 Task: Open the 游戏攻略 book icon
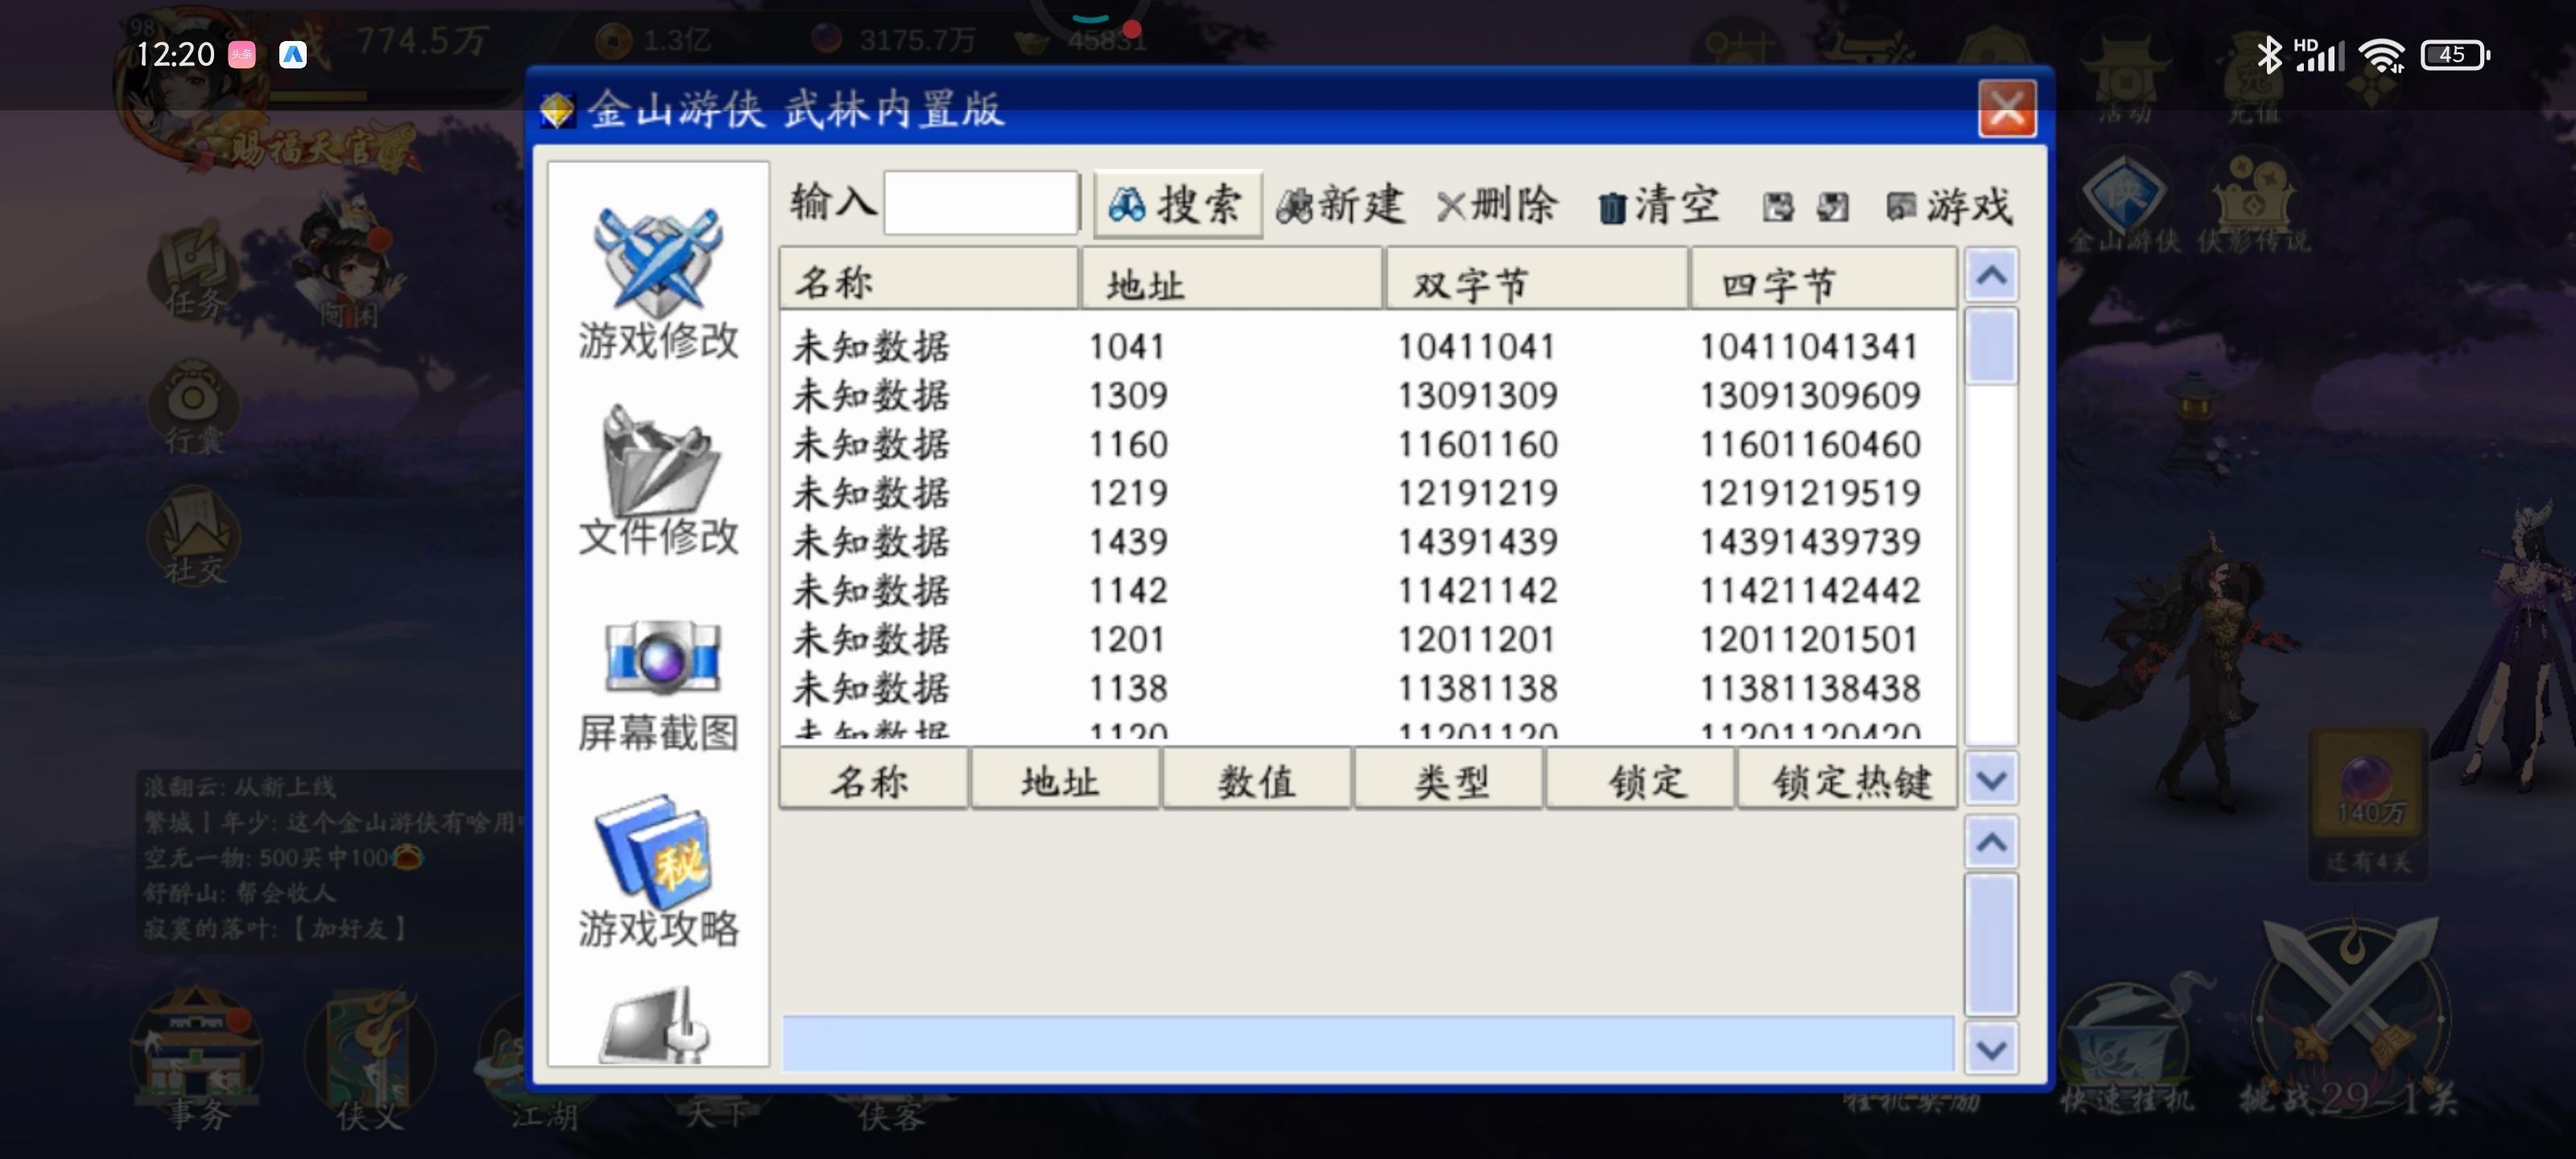655,850
